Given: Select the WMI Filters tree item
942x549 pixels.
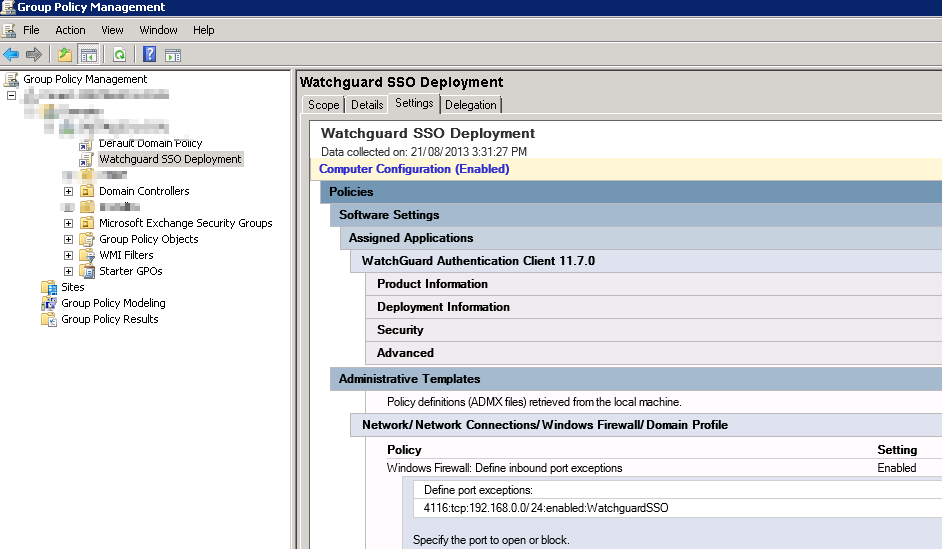Looking at the screenshot, I should coord(126,255).
